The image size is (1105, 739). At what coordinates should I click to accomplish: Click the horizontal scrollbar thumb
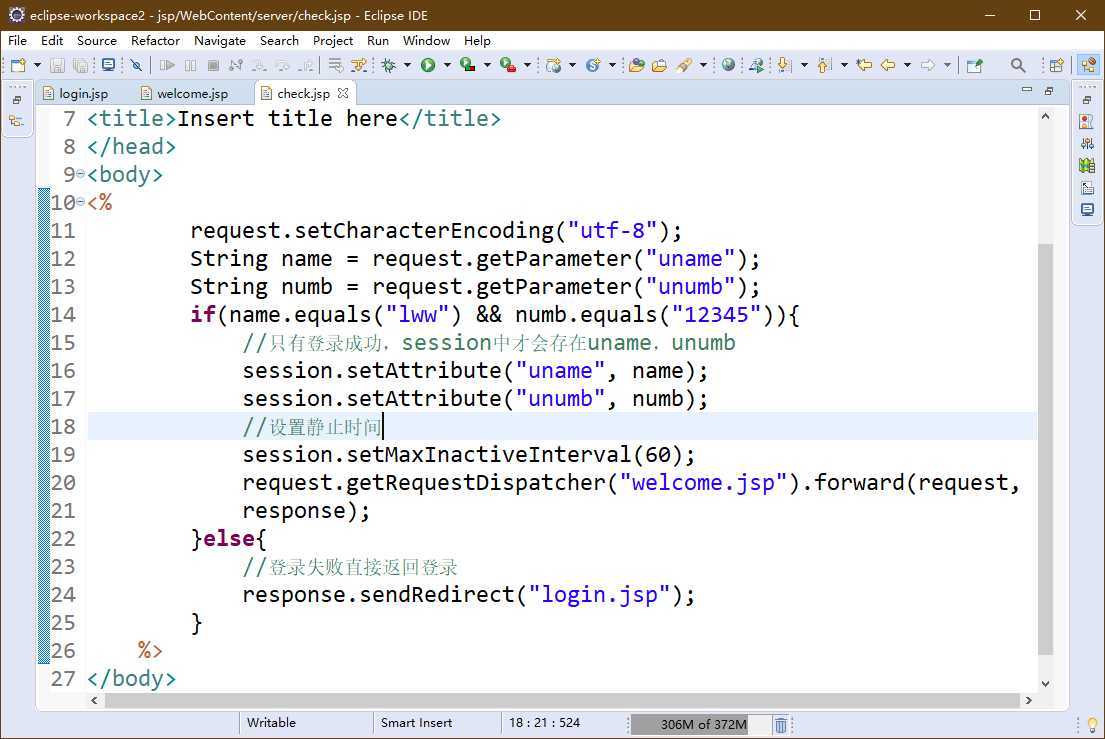point(562,700)
